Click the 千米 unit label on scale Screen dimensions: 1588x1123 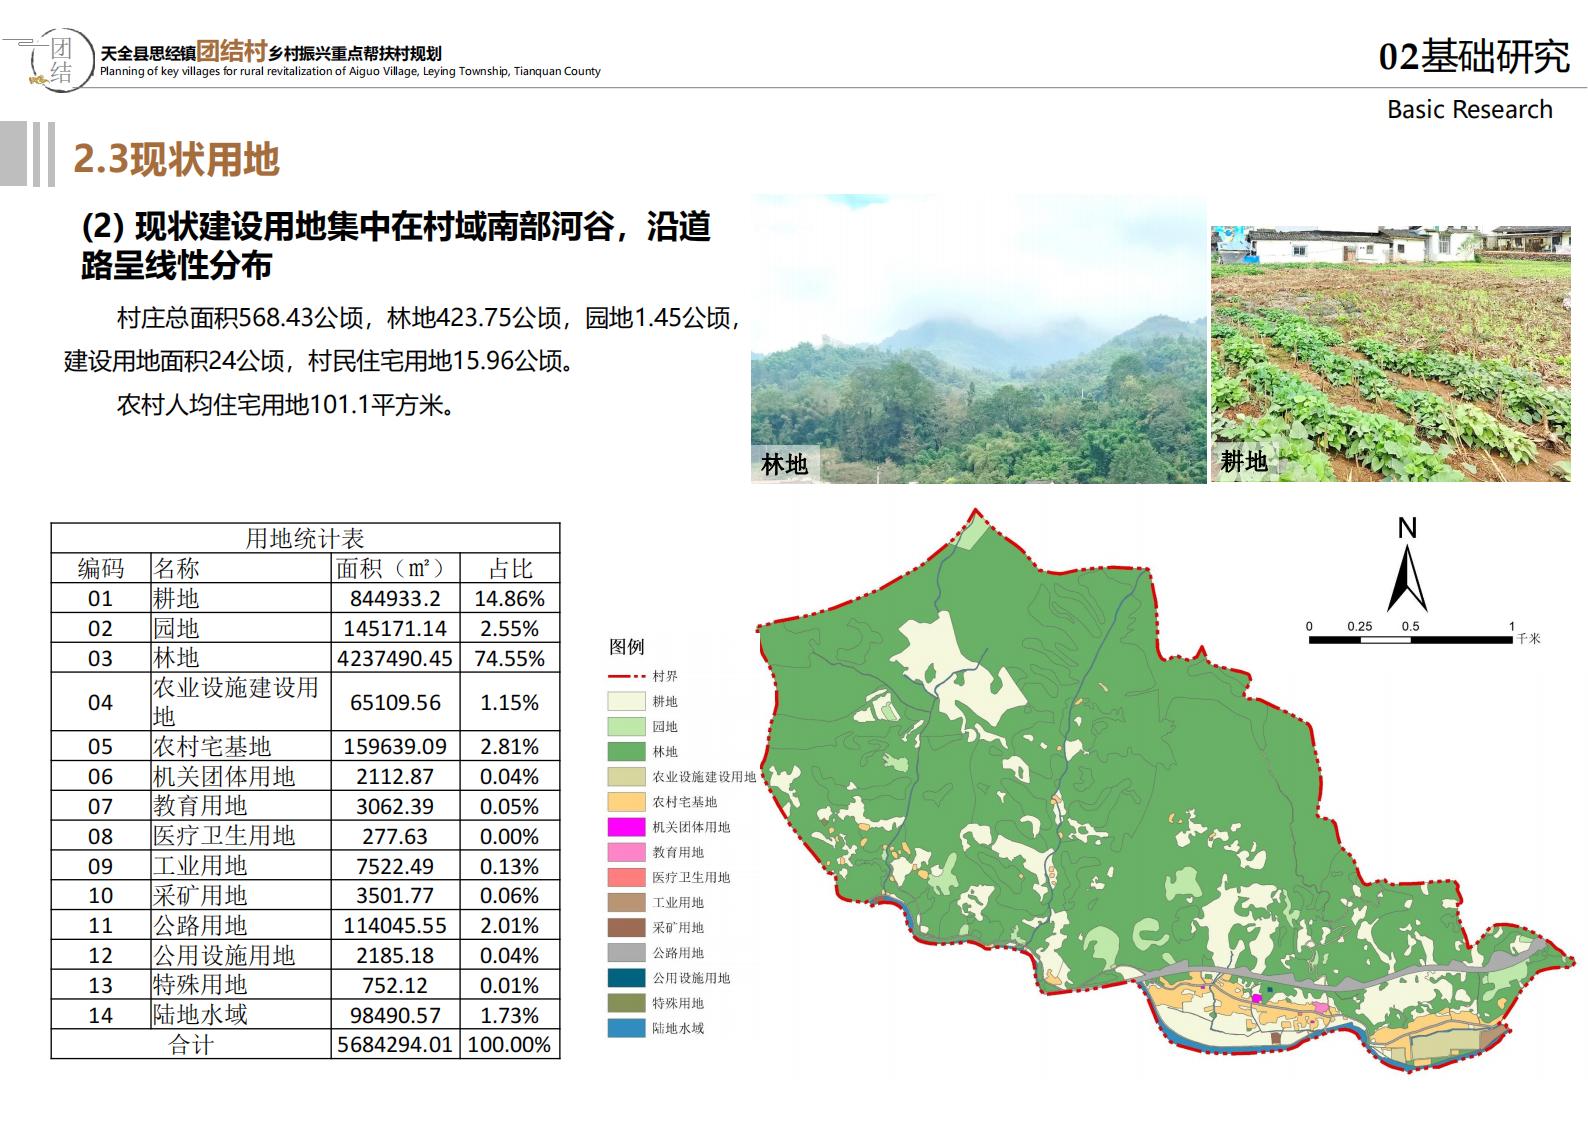pos(1528,638)
